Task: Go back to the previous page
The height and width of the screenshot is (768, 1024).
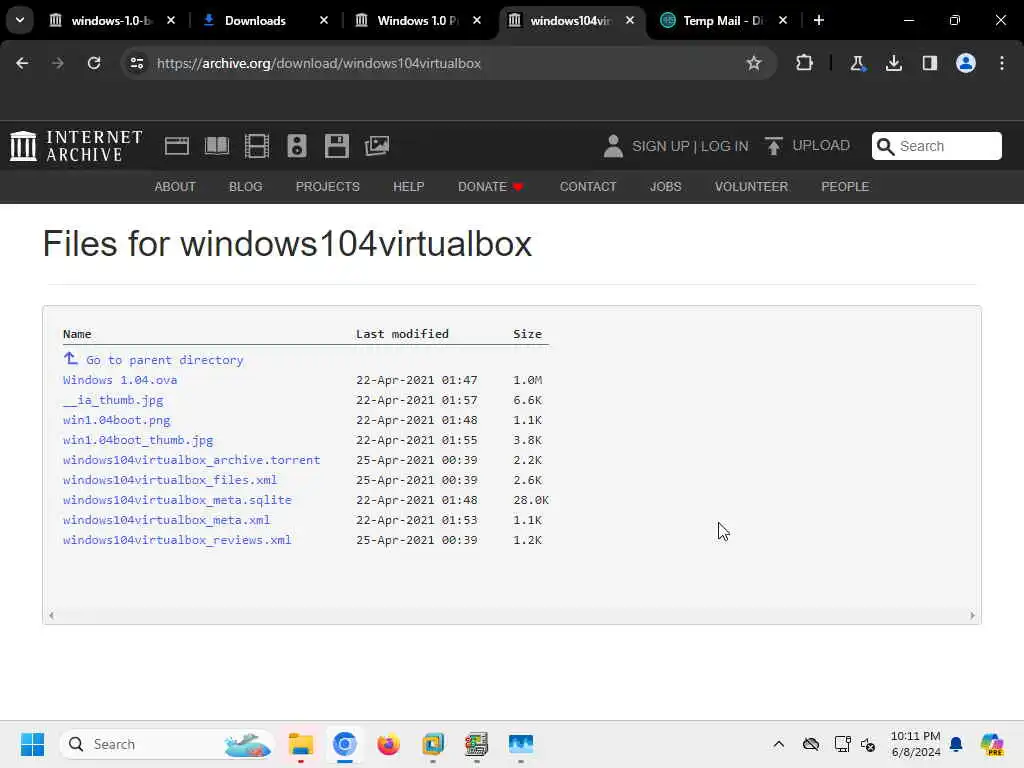Action: tap(22, 63)
